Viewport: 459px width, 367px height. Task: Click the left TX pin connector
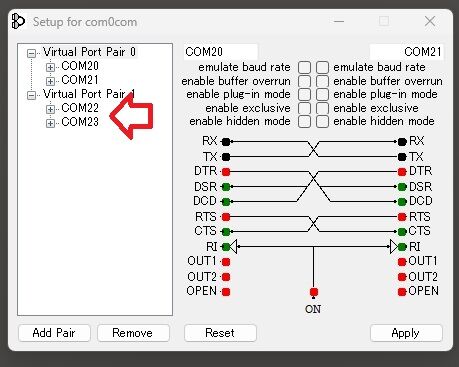(226, 157)
